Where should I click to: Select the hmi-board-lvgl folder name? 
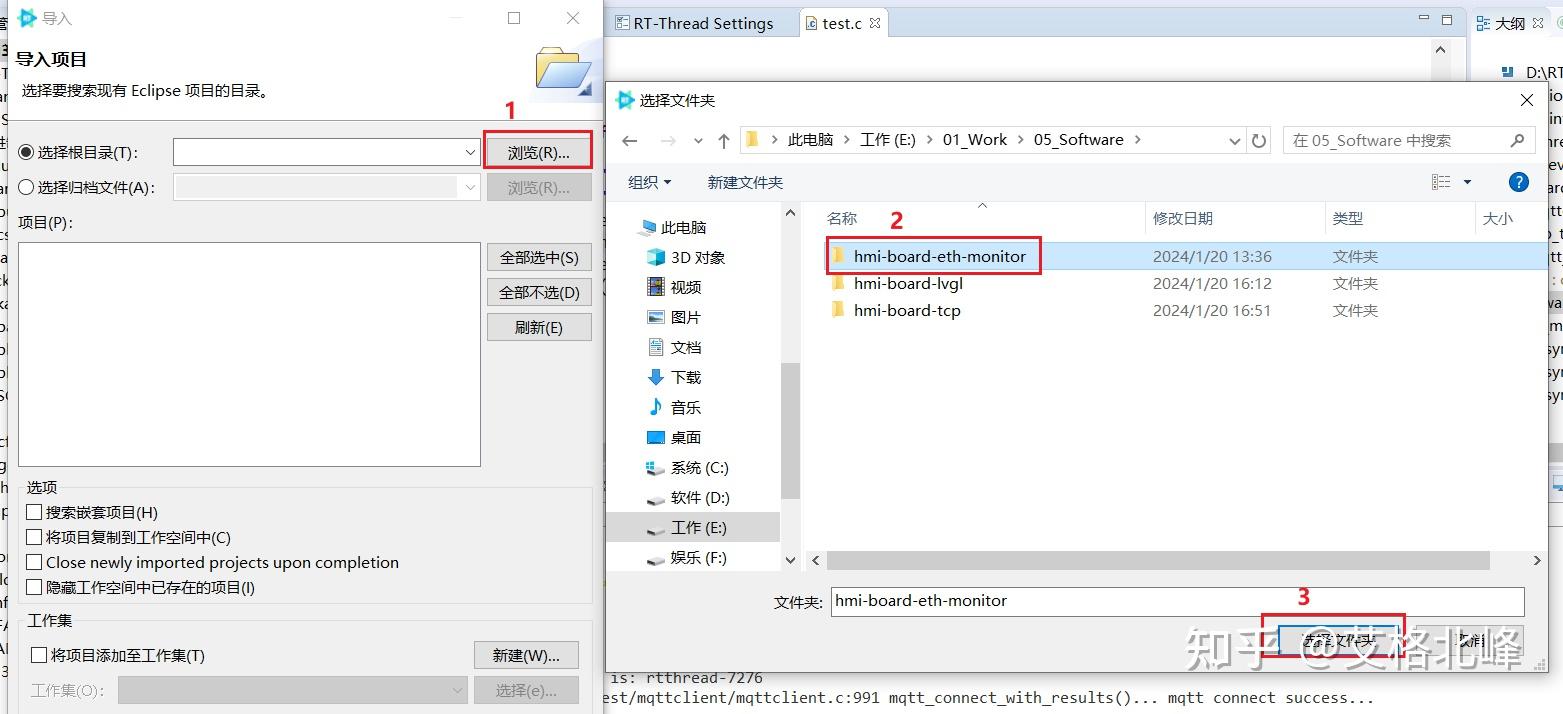click(x=908, y=283)
